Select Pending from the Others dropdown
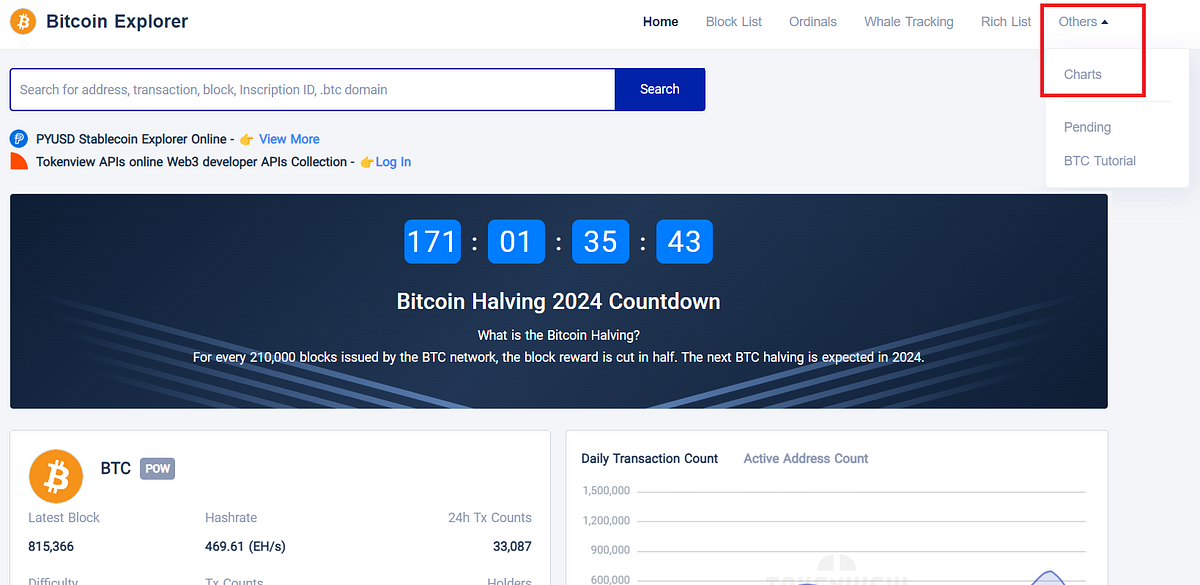Screen dimensions: 1200x585 (1087, 127)
